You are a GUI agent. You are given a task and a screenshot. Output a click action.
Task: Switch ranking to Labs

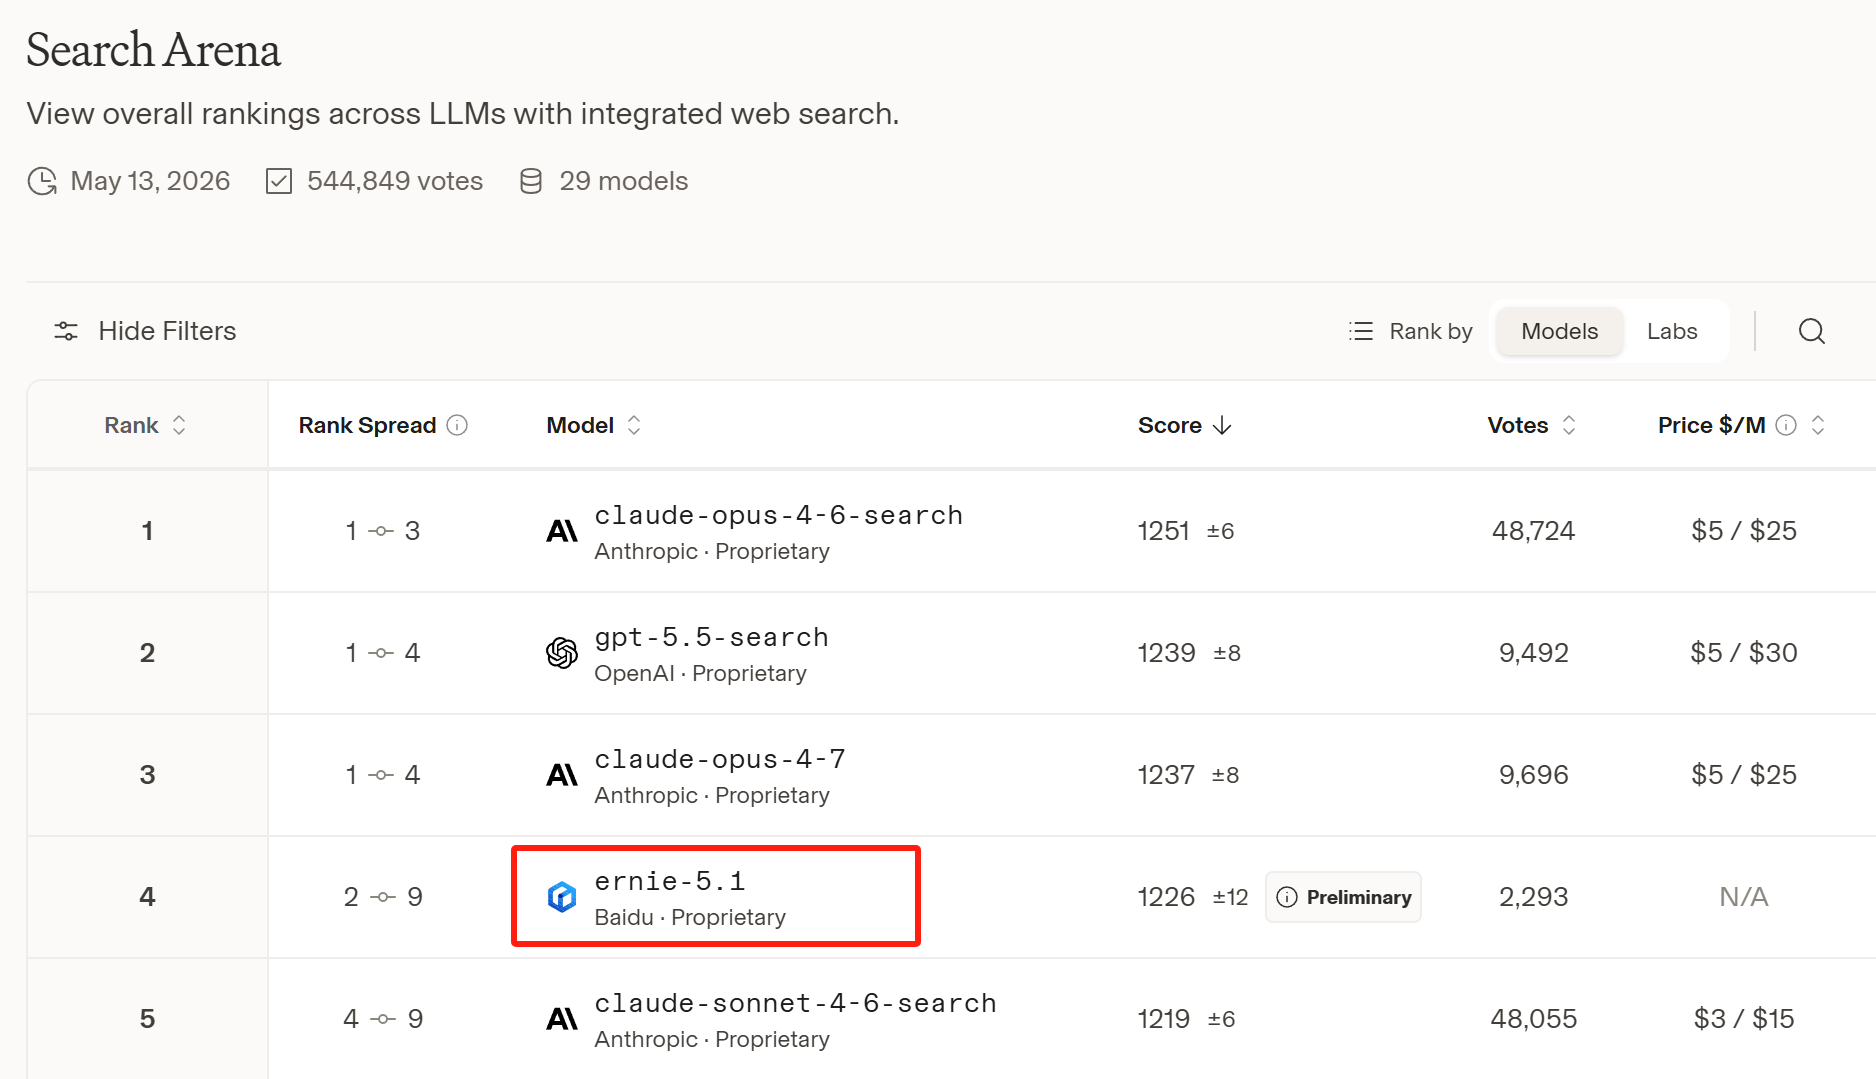coord(1672,331)
